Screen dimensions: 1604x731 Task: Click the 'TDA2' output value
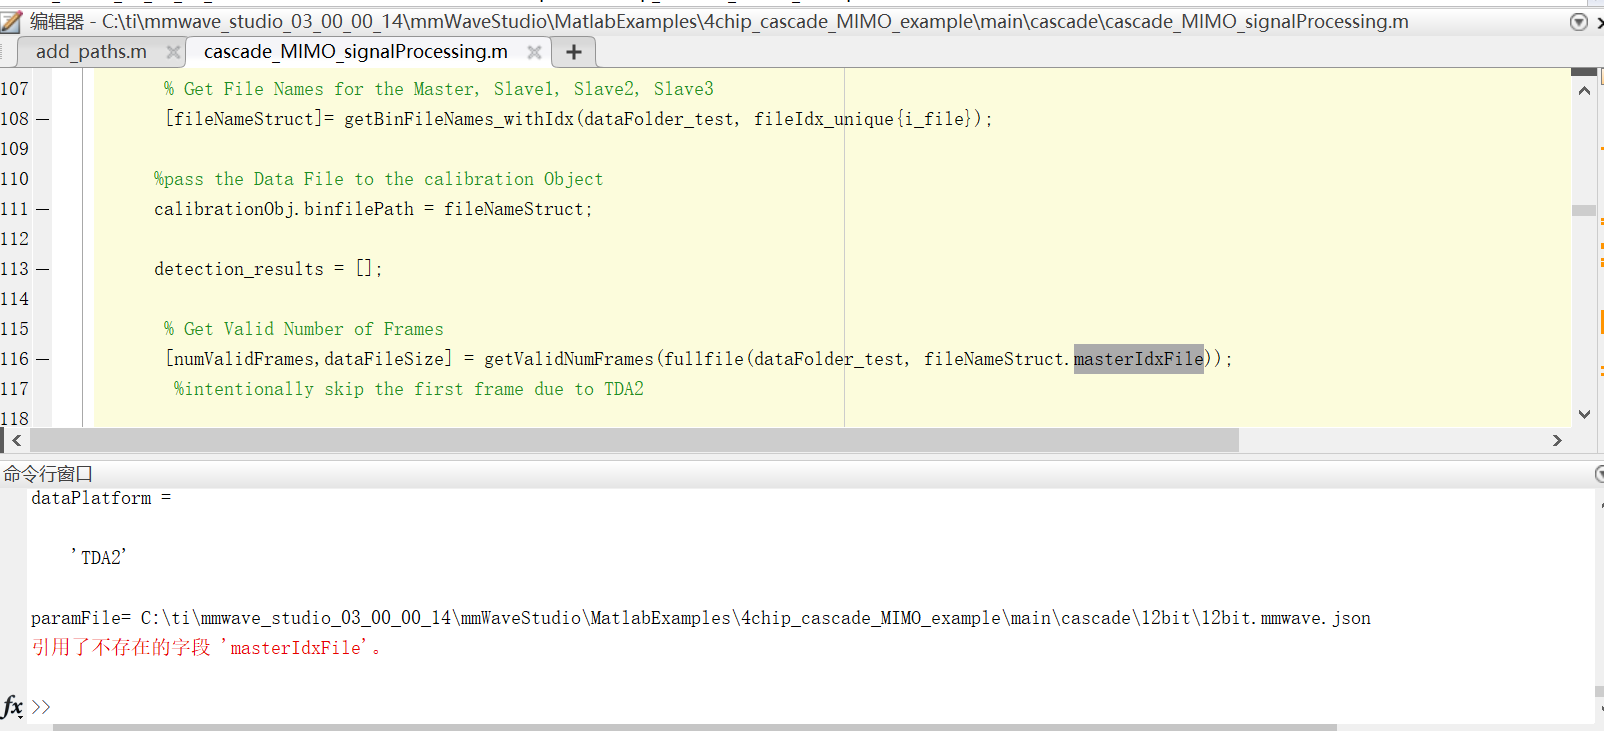(x=99, y=558)
